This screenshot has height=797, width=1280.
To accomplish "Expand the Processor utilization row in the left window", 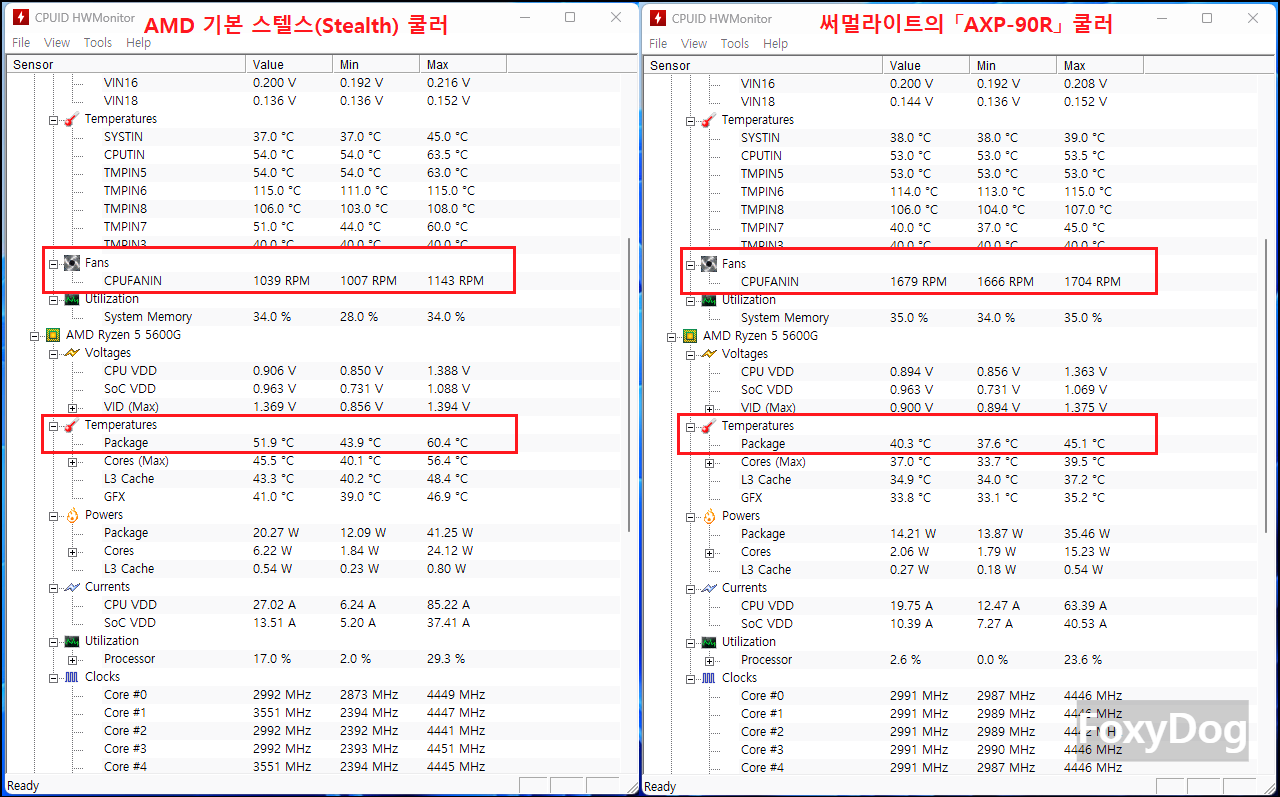I will [72, 660].
